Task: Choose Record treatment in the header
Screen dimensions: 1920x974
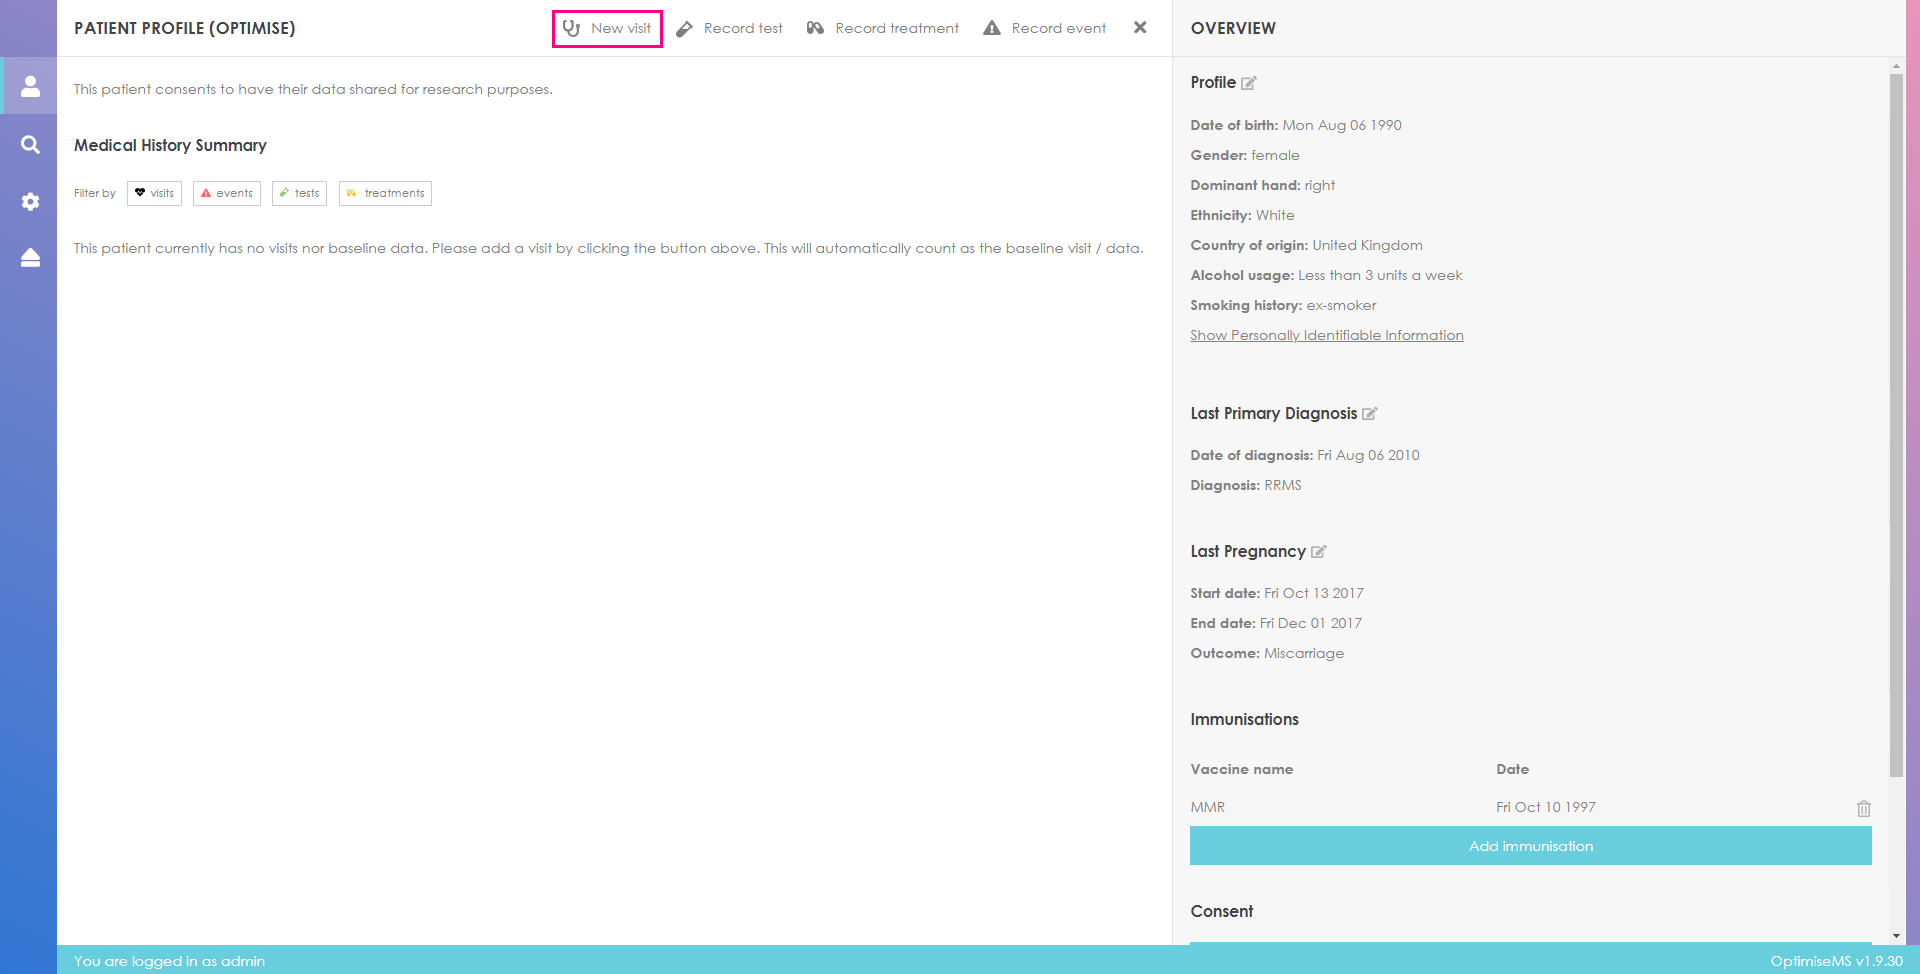Action: [883, 28]
